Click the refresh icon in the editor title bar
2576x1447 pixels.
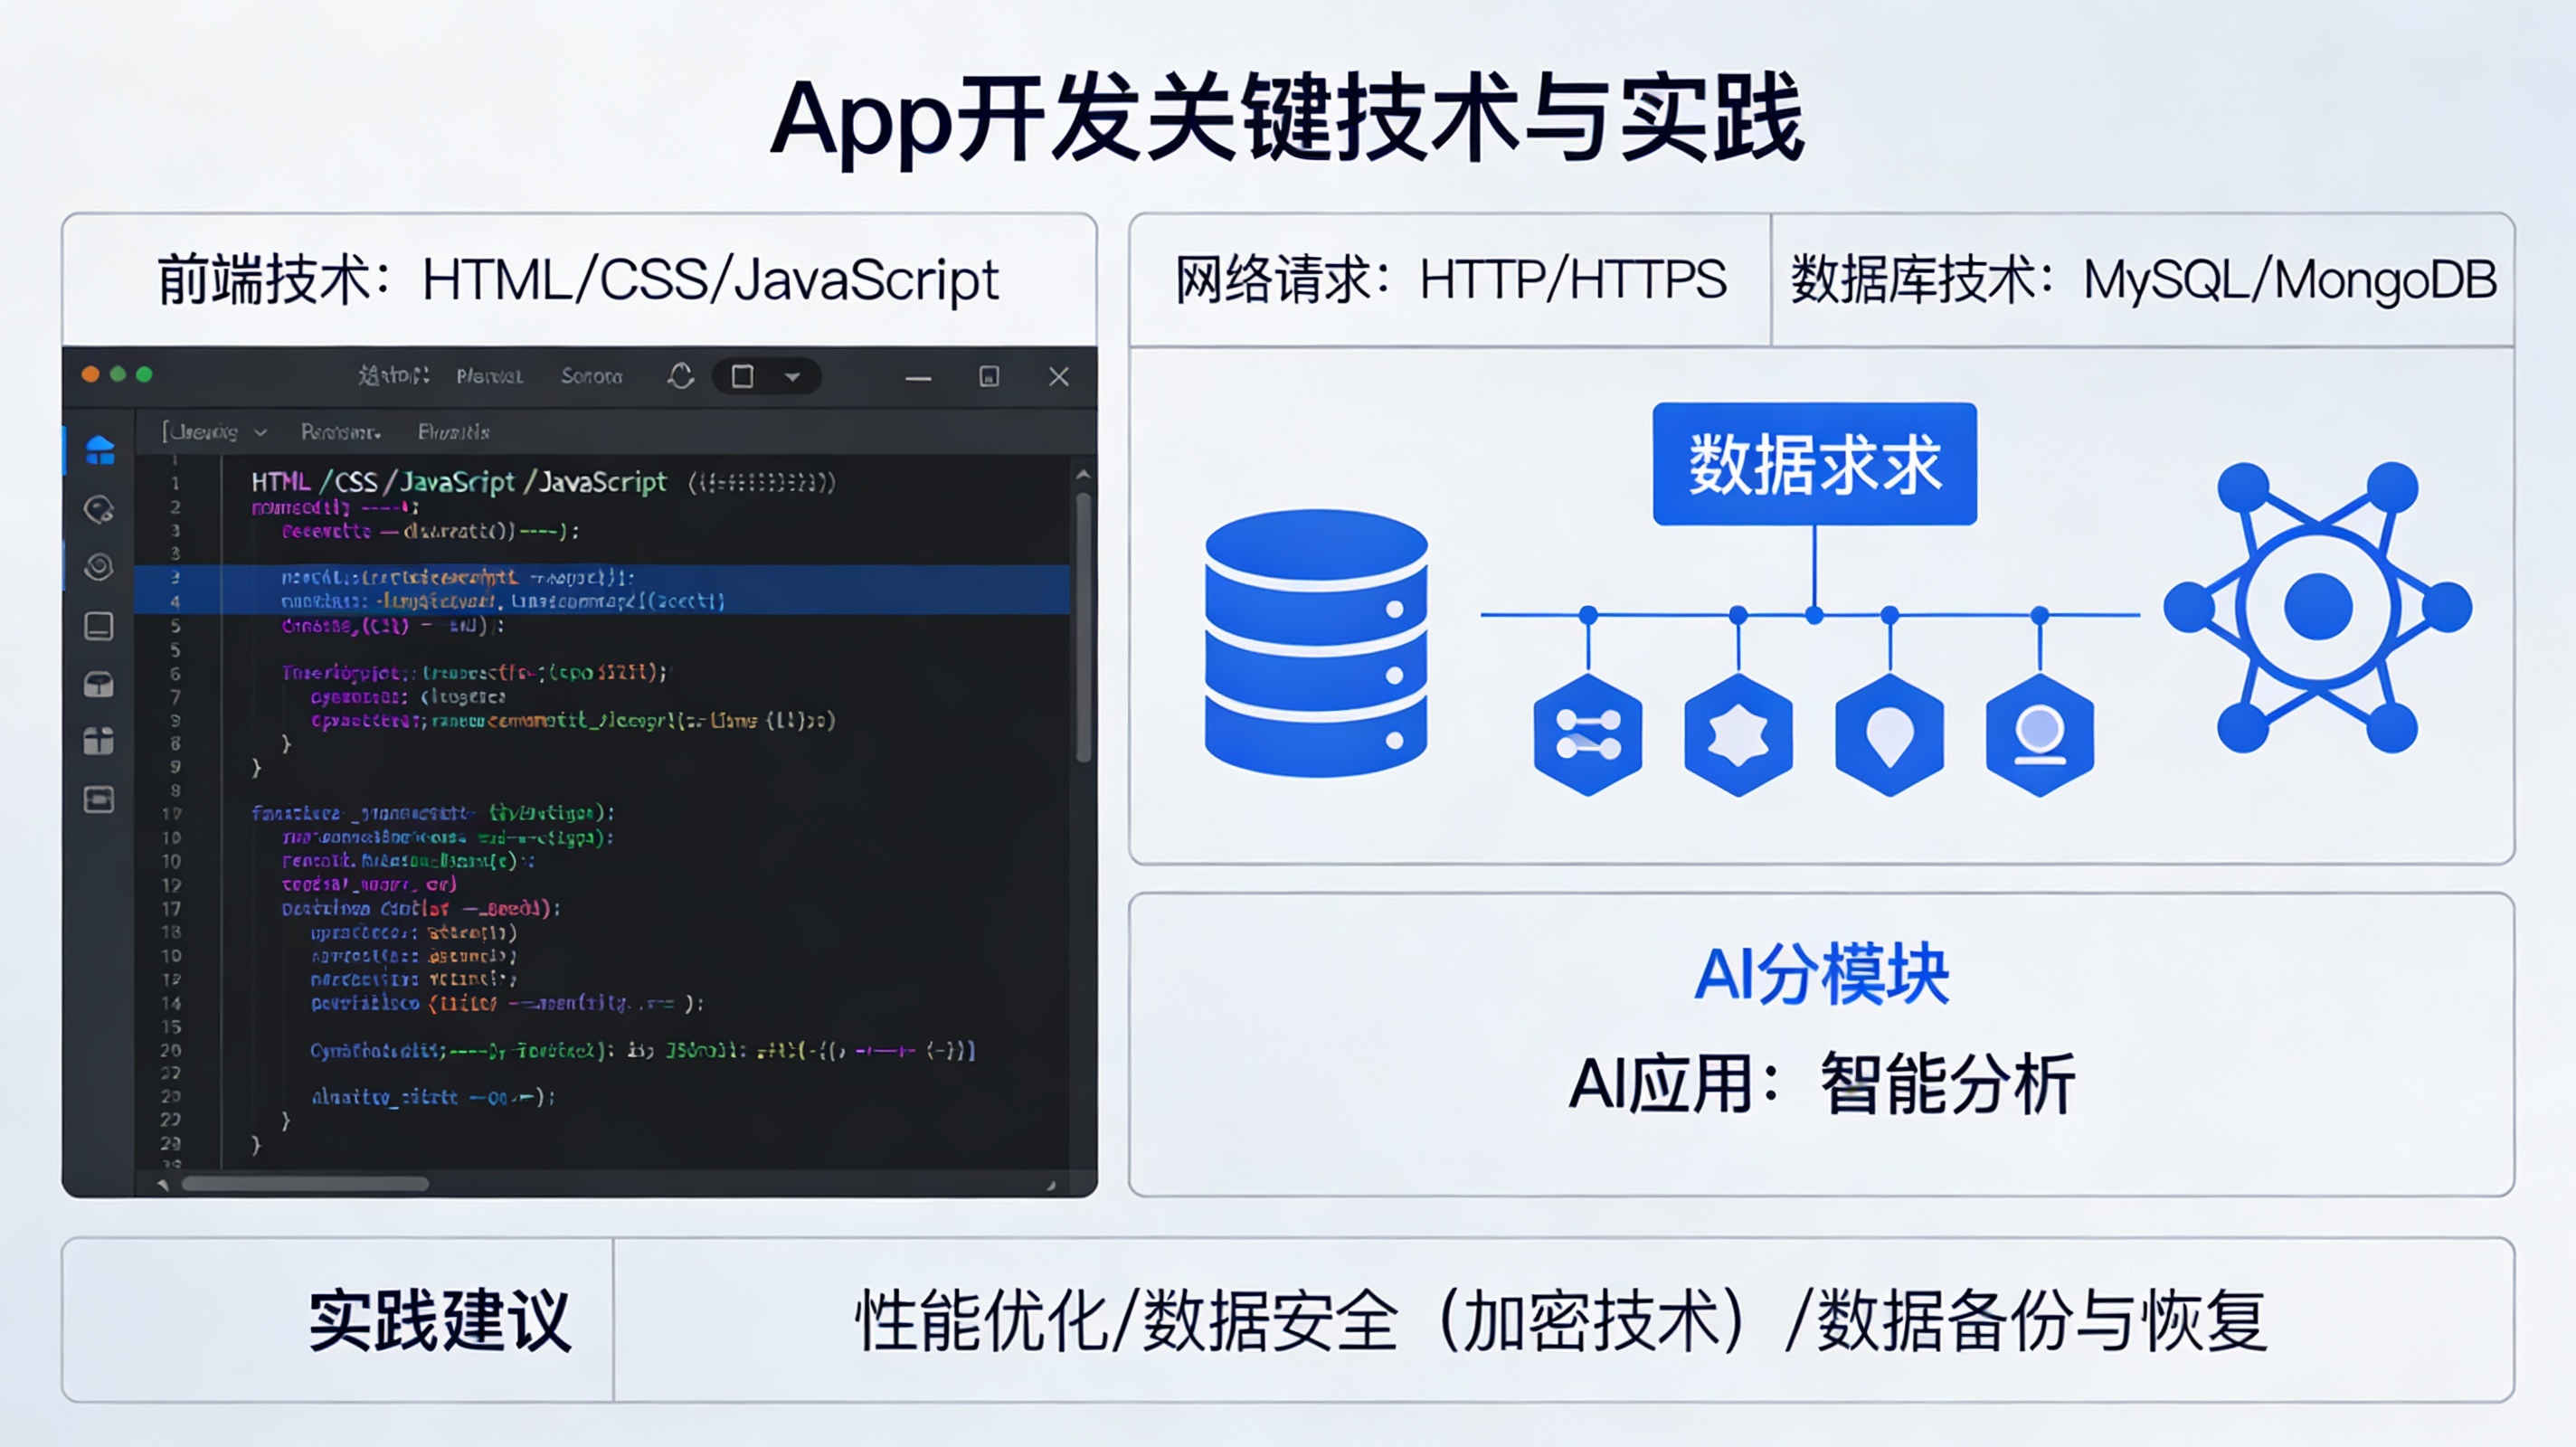680,377
